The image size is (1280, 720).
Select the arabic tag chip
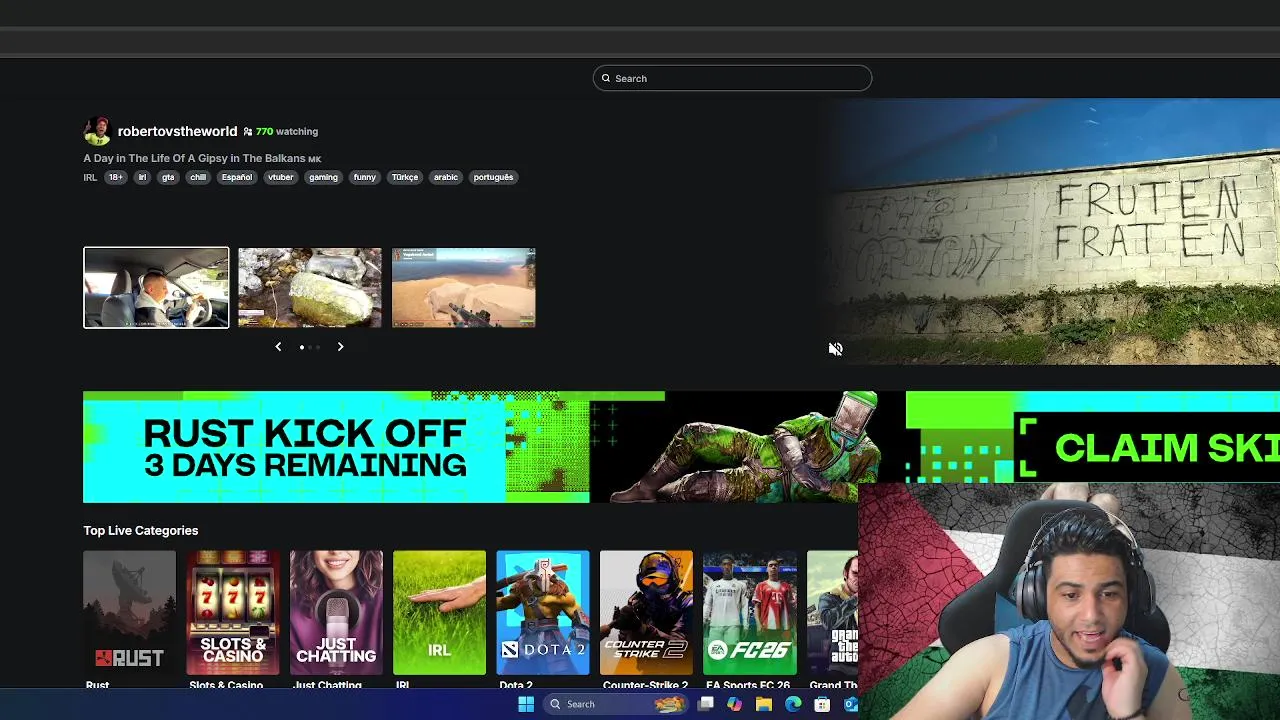[446, 177]
